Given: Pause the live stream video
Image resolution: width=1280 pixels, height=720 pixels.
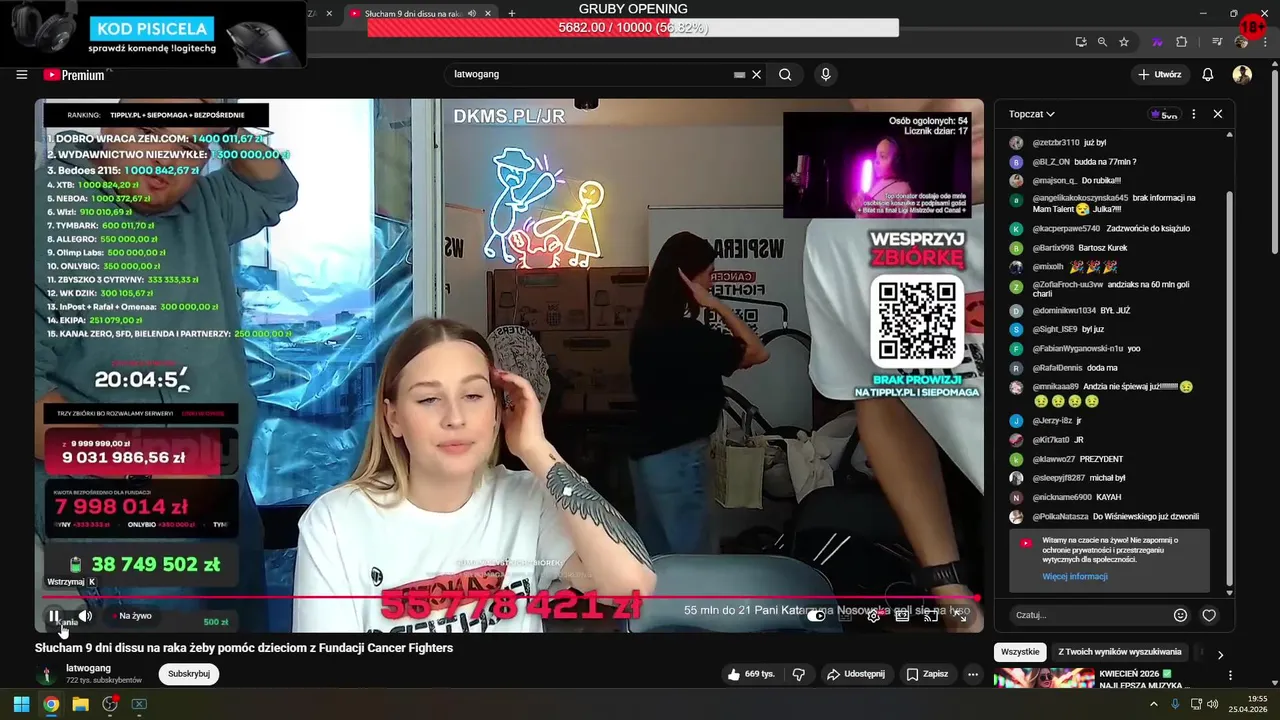Looking at the screenshot, I should point(55,616).
